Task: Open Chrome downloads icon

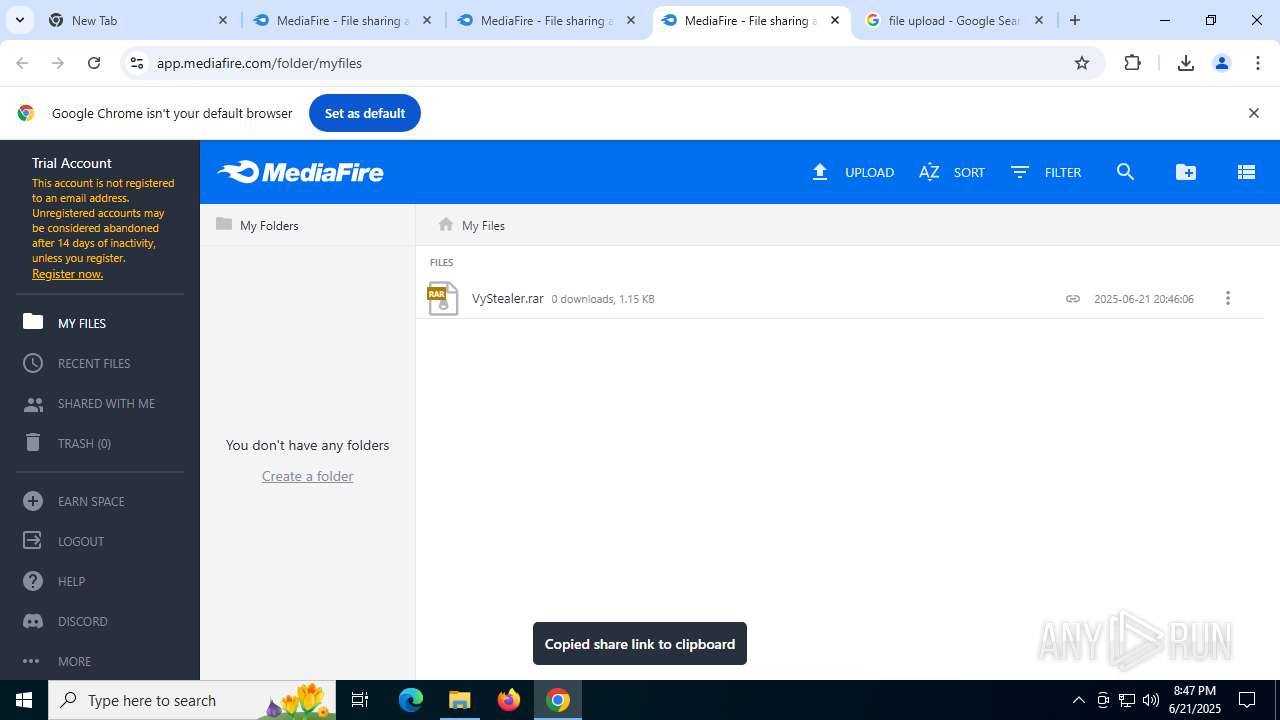Action: tap(1185, 63)
